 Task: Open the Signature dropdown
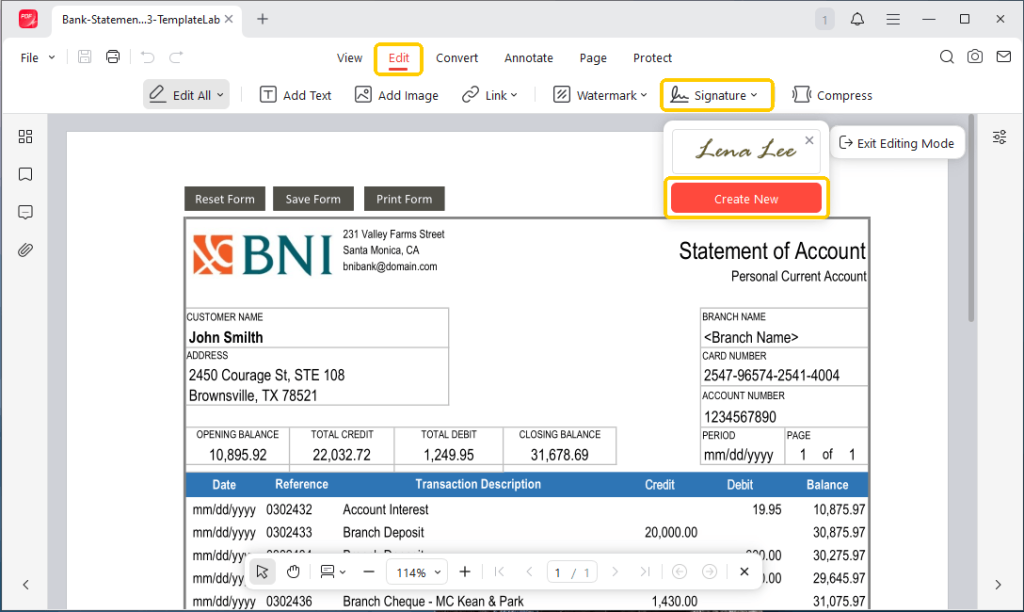coord(716,95)
